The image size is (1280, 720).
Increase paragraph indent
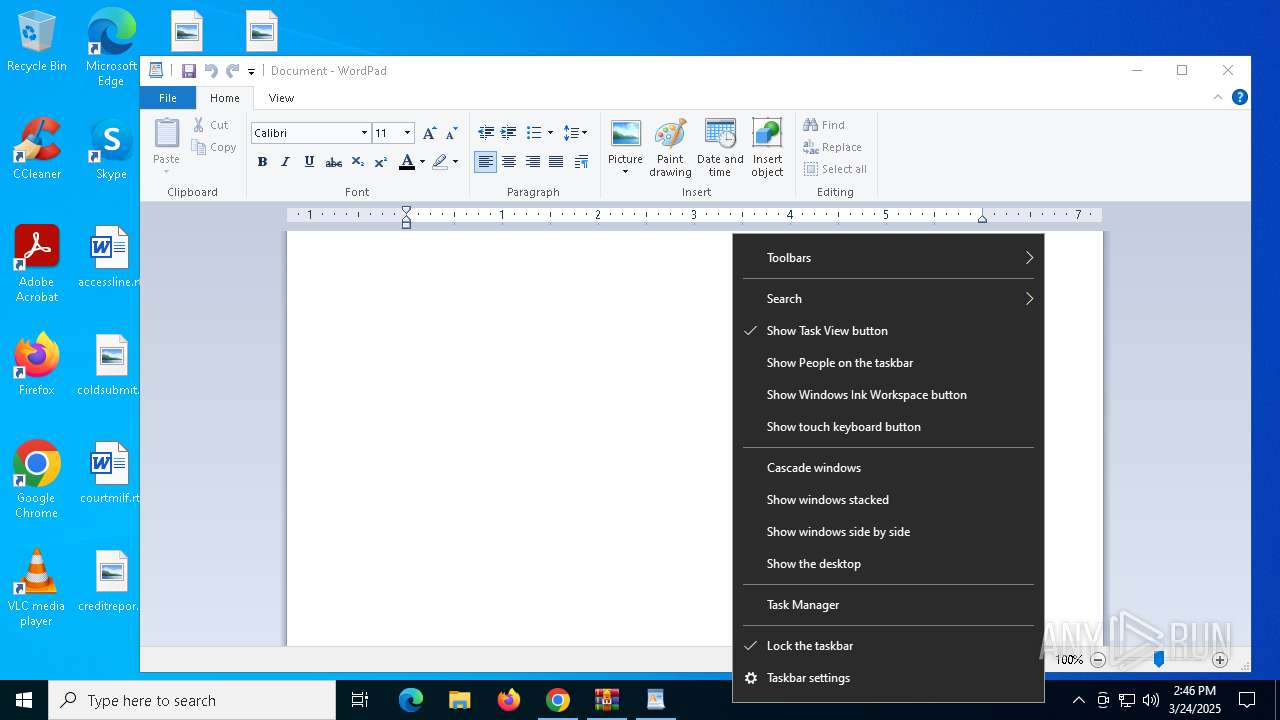[x=509, y=133]
